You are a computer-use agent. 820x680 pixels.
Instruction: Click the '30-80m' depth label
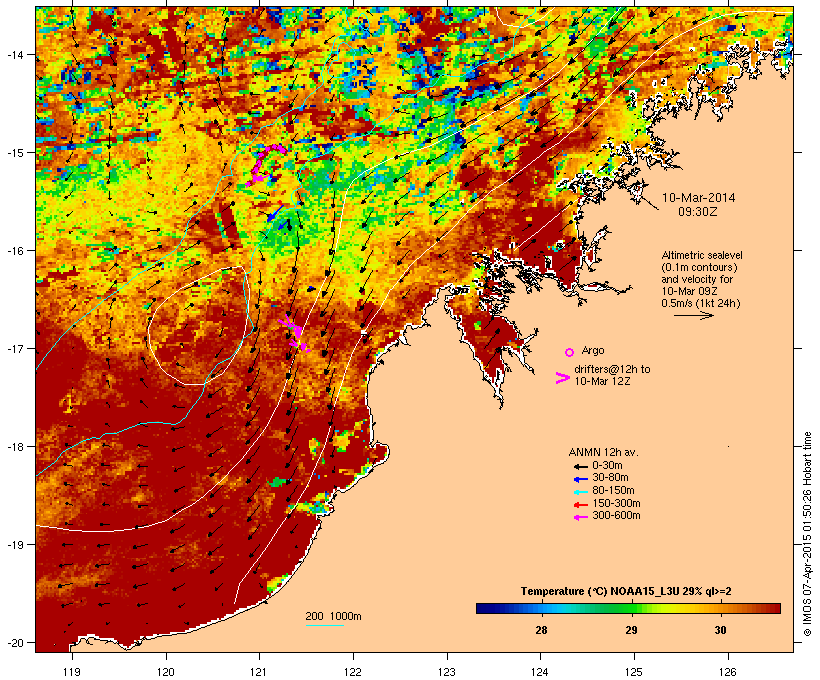pyautogui.click(x=610, y=478)
